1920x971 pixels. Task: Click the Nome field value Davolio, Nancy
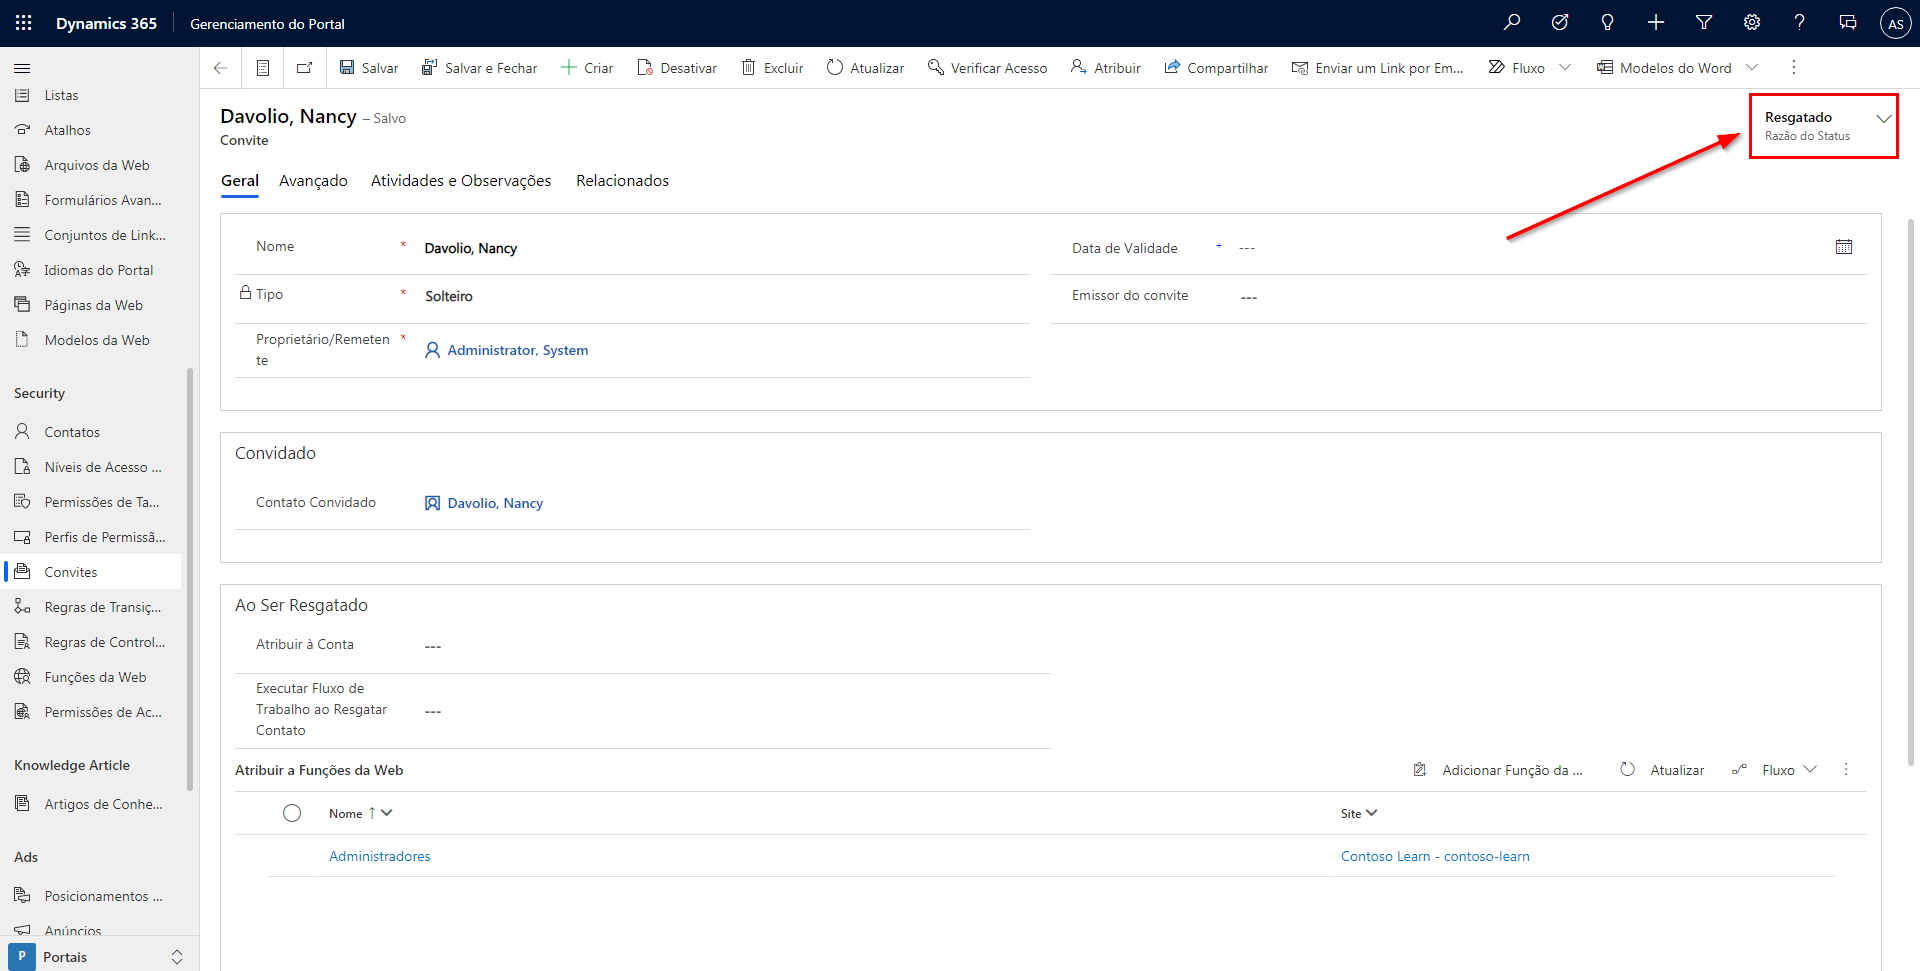point(471,248)
